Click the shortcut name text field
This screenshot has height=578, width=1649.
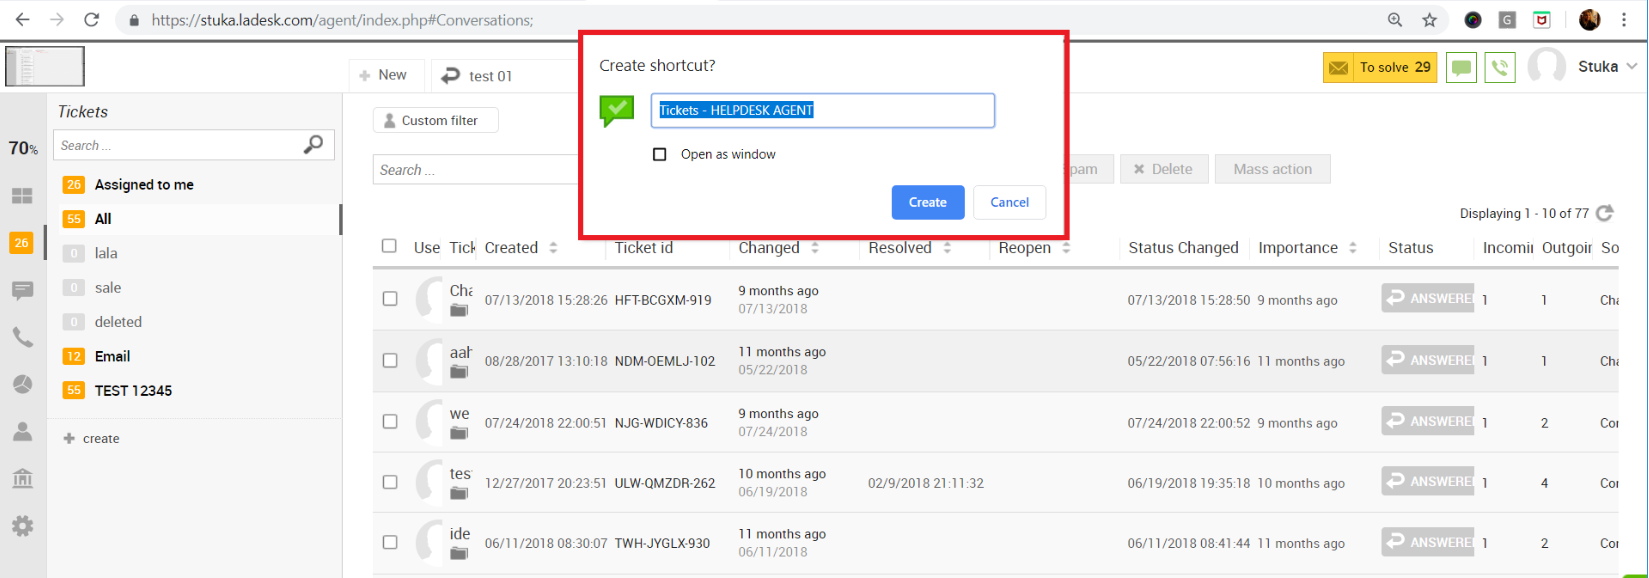[x=822, y=111]
